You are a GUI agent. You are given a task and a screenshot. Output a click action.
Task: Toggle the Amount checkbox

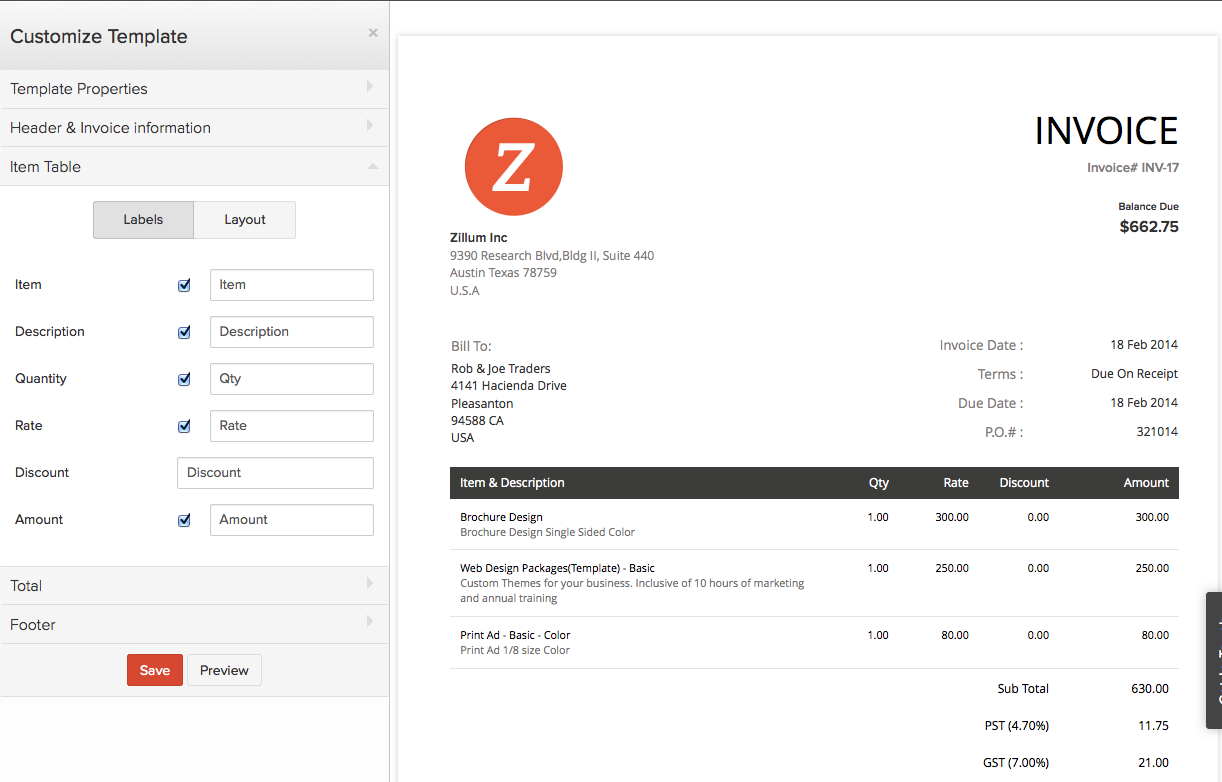pyautogui.click(x=184, y=520)
